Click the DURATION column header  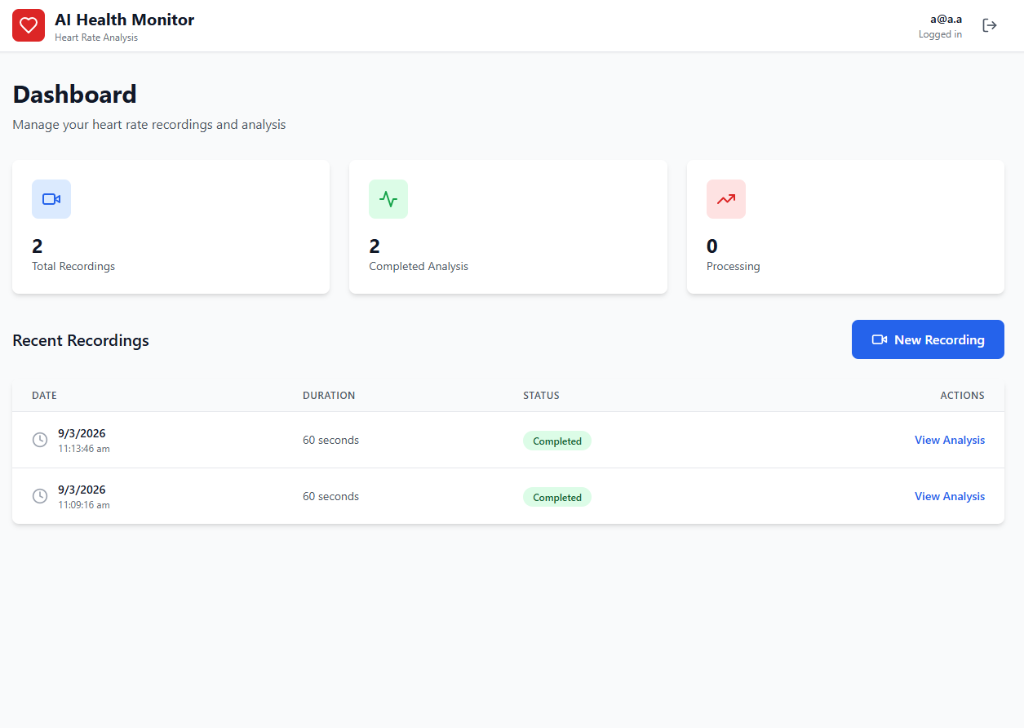pyautogui.click(x=328, y=396)
